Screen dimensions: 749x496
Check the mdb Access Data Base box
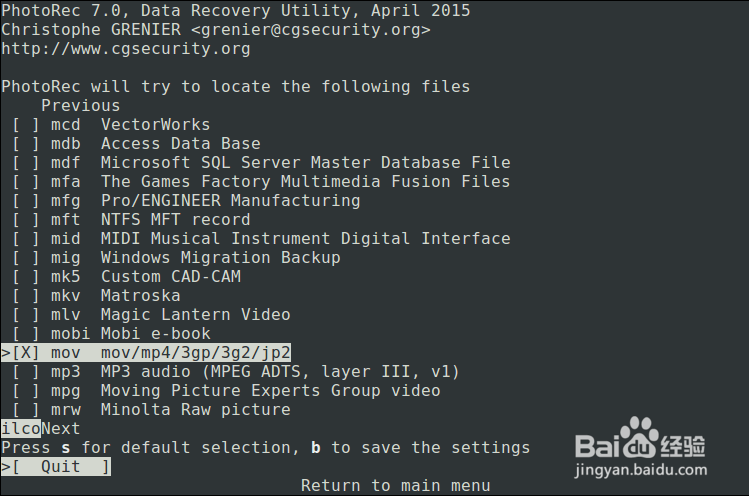pyautogui.click(x=26, y=144)
